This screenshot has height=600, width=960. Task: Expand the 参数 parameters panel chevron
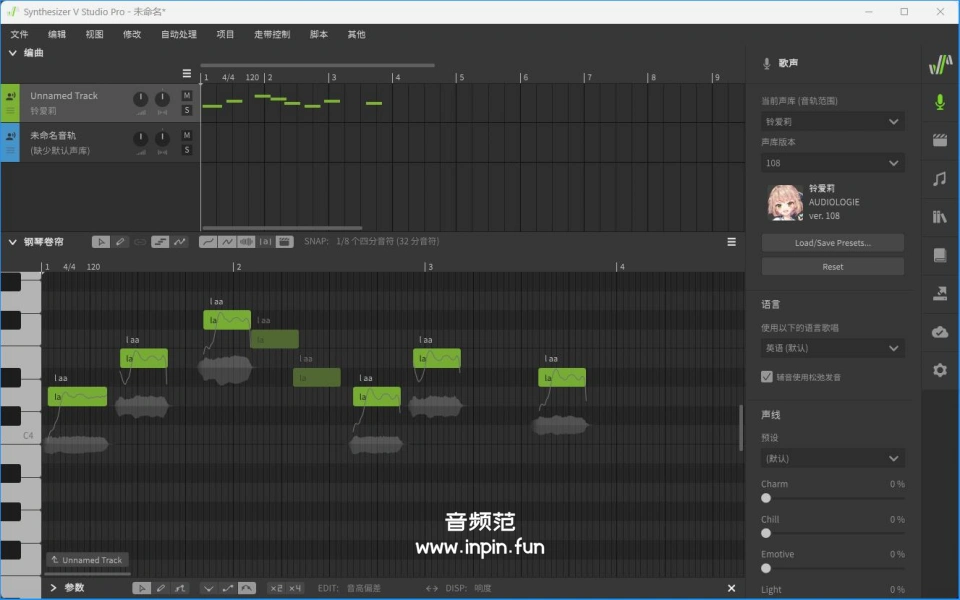pos(53,588)
